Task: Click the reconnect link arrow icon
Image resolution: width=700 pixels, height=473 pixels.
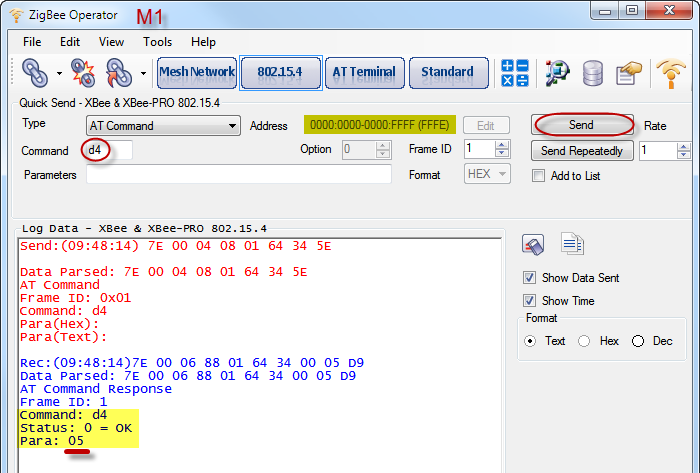Action: (x=119, y=73)
